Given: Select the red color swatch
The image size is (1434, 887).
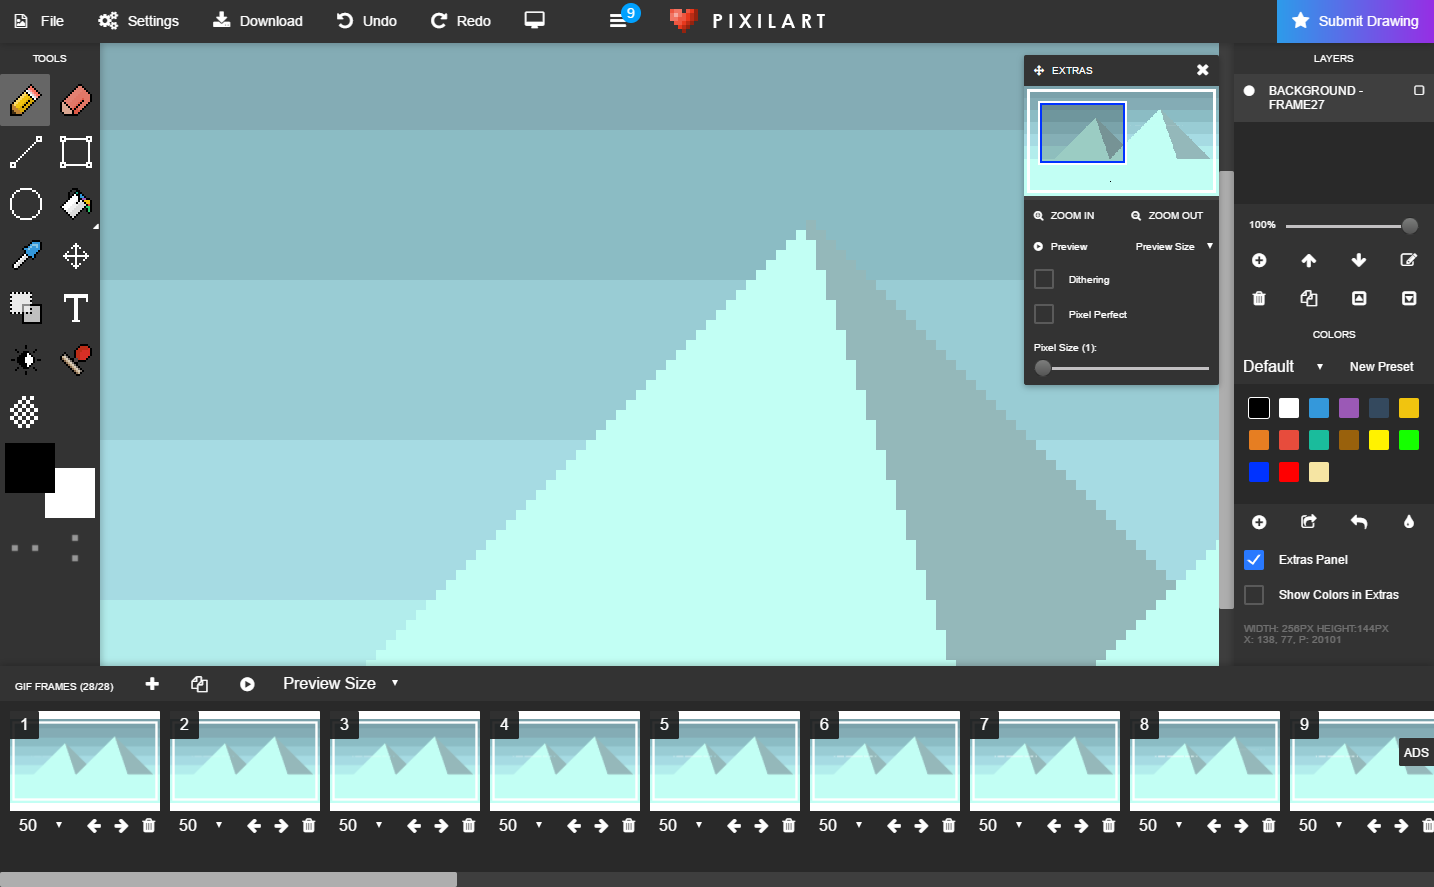Looking at the screenshot, I should [x=1289, y=471].
